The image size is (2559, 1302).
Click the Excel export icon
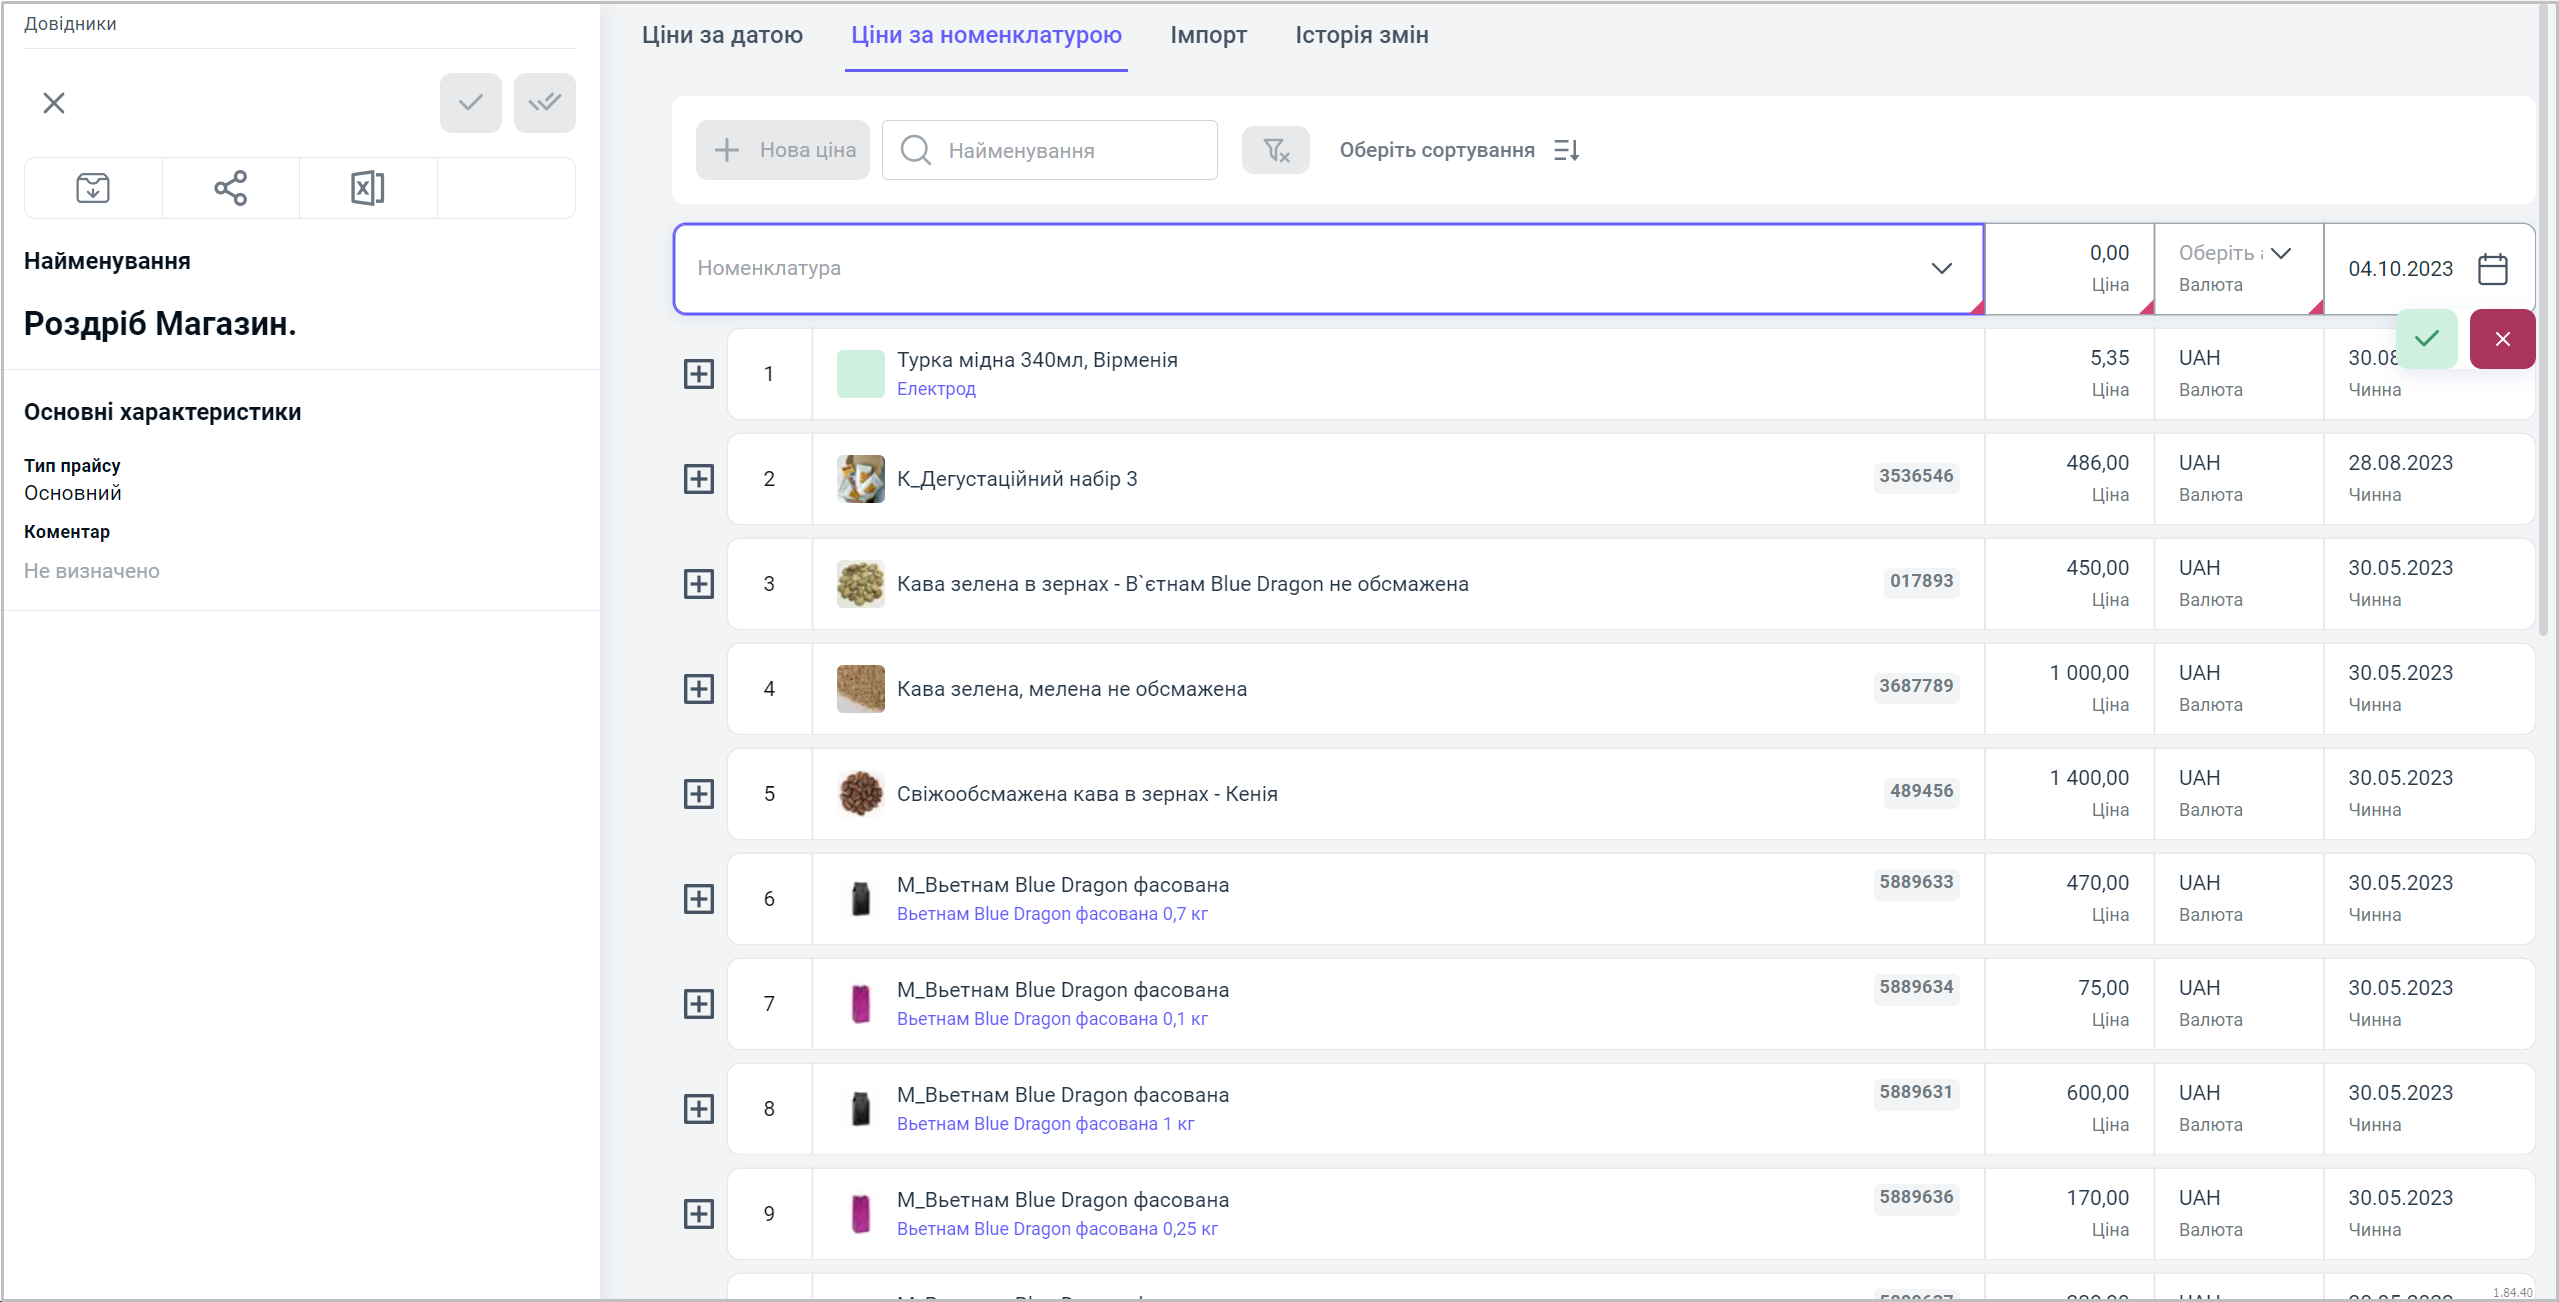coord(367,188)
